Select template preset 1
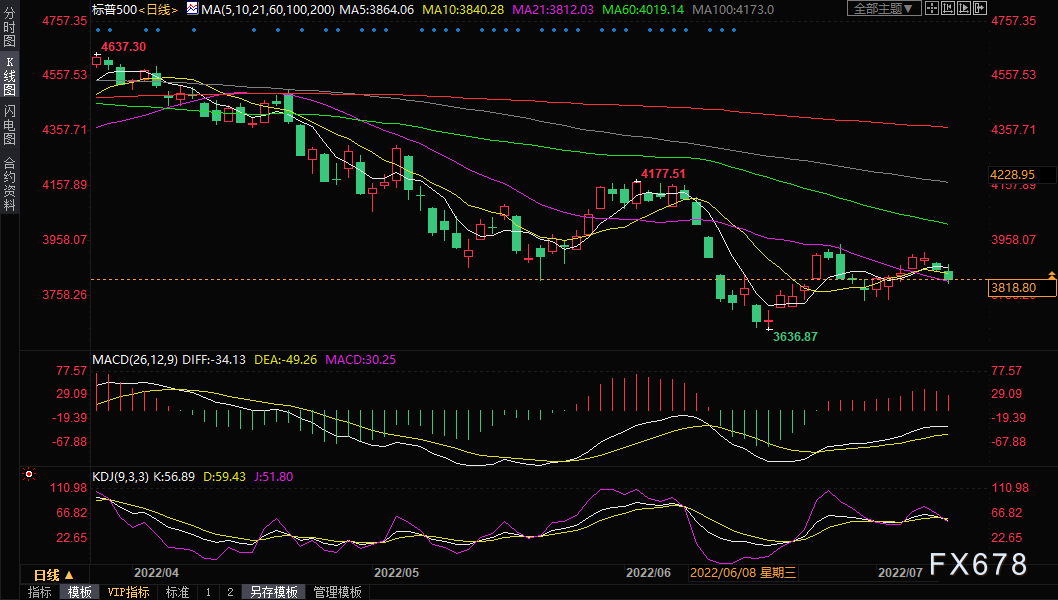This screenshot has width=1058, height=600. [x=208, y=592]
